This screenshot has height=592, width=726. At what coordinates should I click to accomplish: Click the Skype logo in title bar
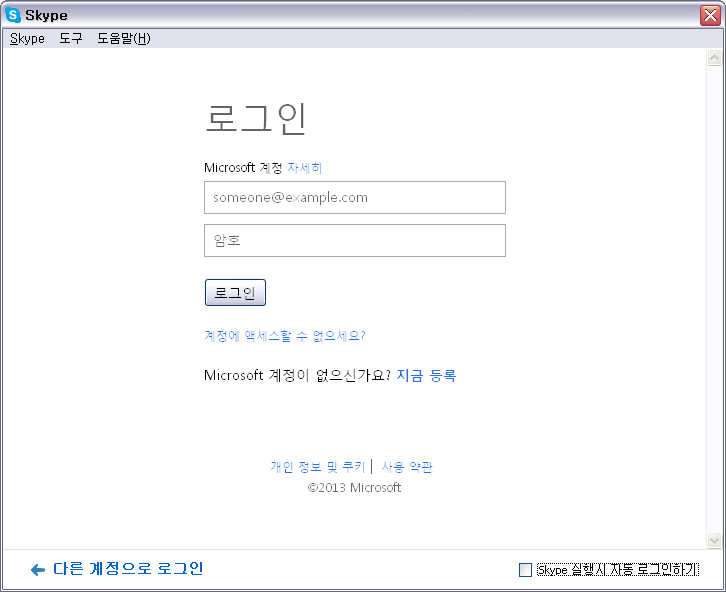[x=13, y=15]
